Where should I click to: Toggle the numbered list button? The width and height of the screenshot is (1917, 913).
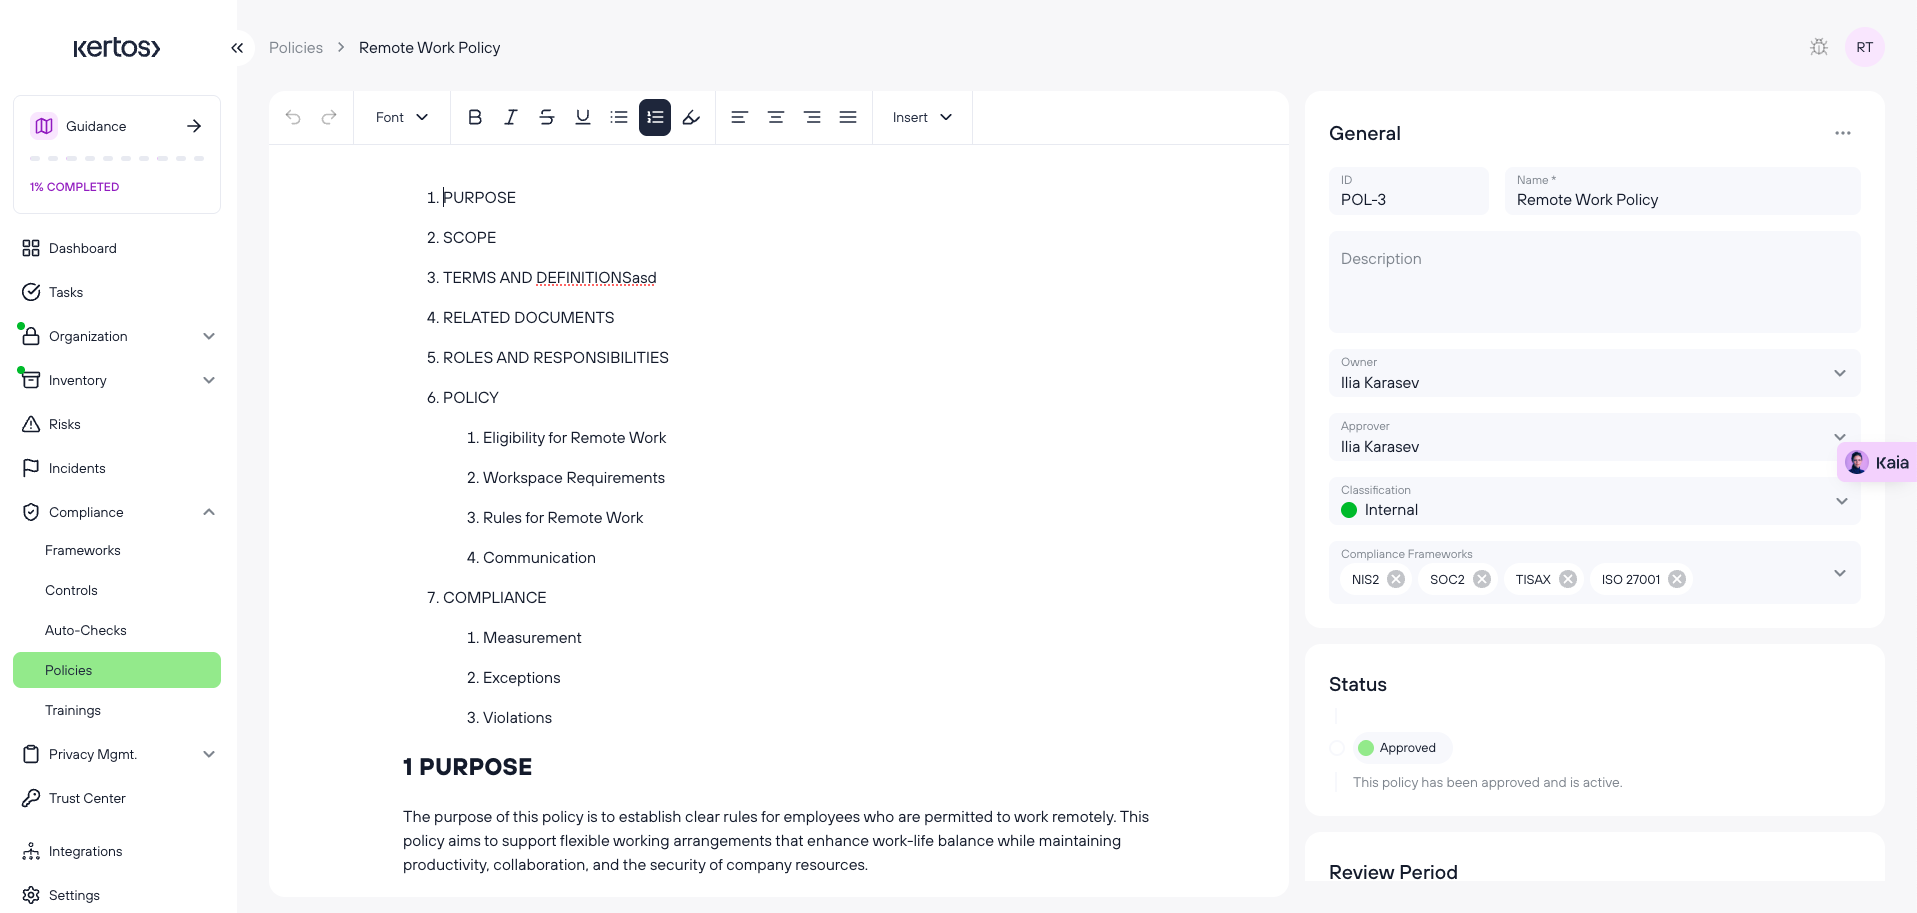[655, 117]
